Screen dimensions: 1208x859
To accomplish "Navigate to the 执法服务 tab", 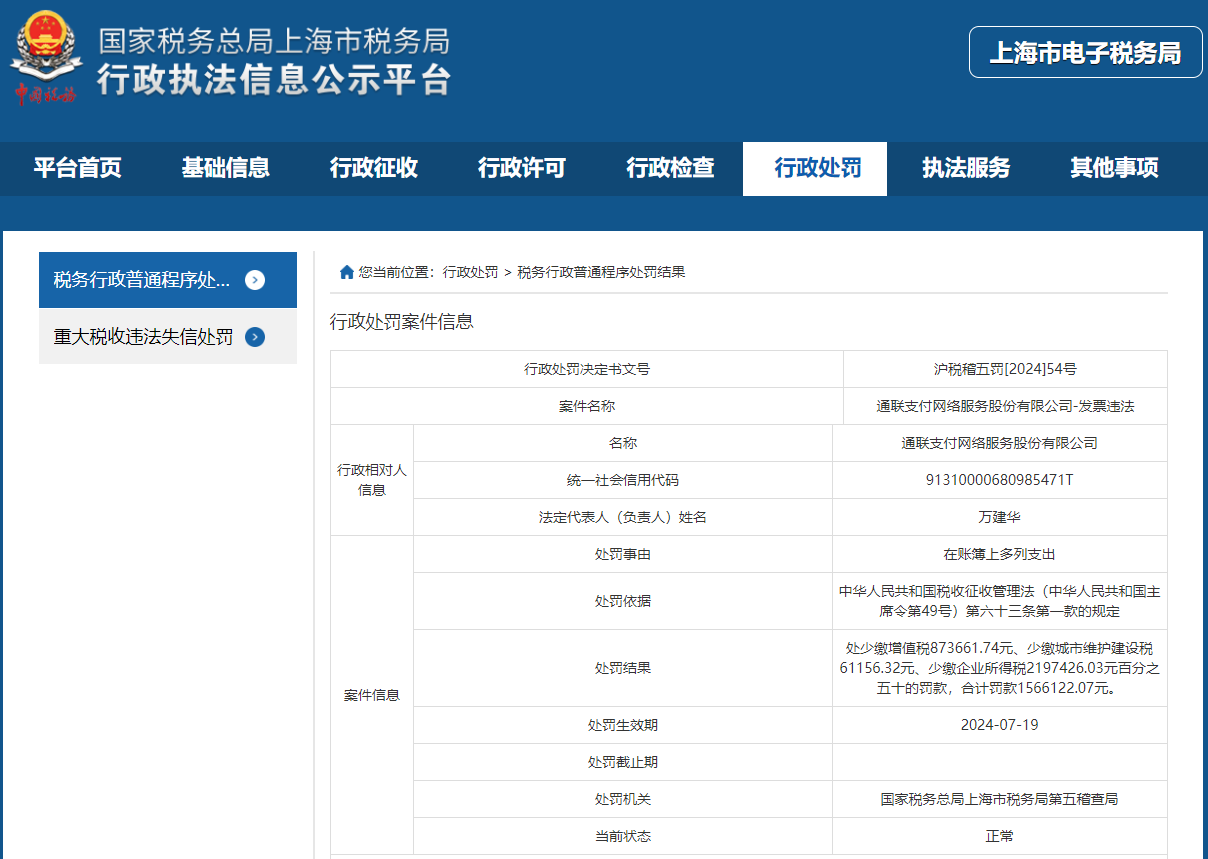I will click(966, 168).
